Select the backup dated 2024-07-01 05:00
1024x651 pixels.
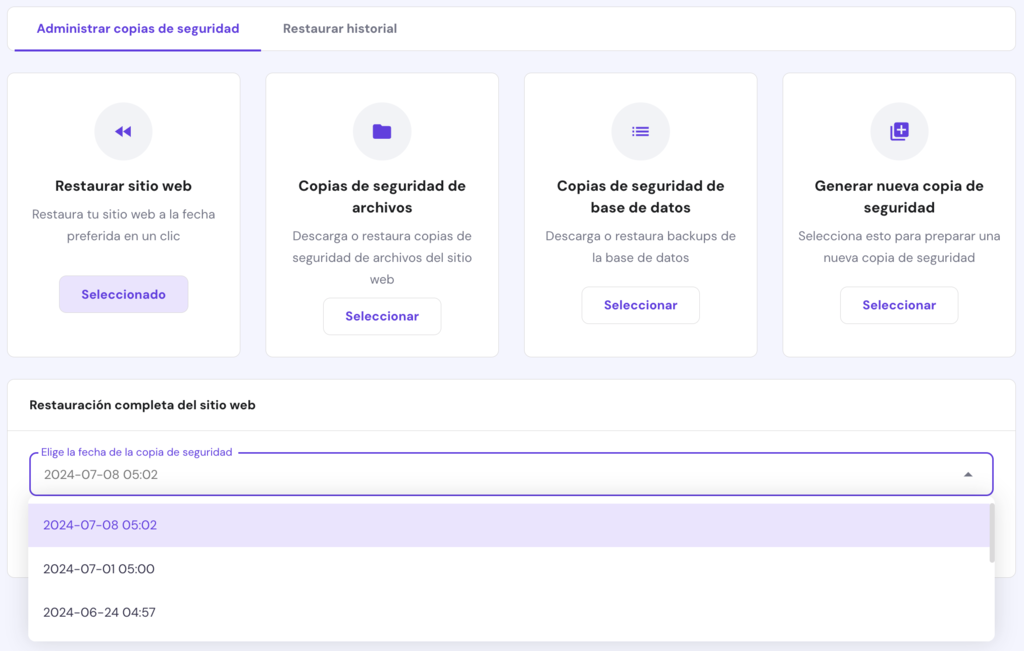97,568
